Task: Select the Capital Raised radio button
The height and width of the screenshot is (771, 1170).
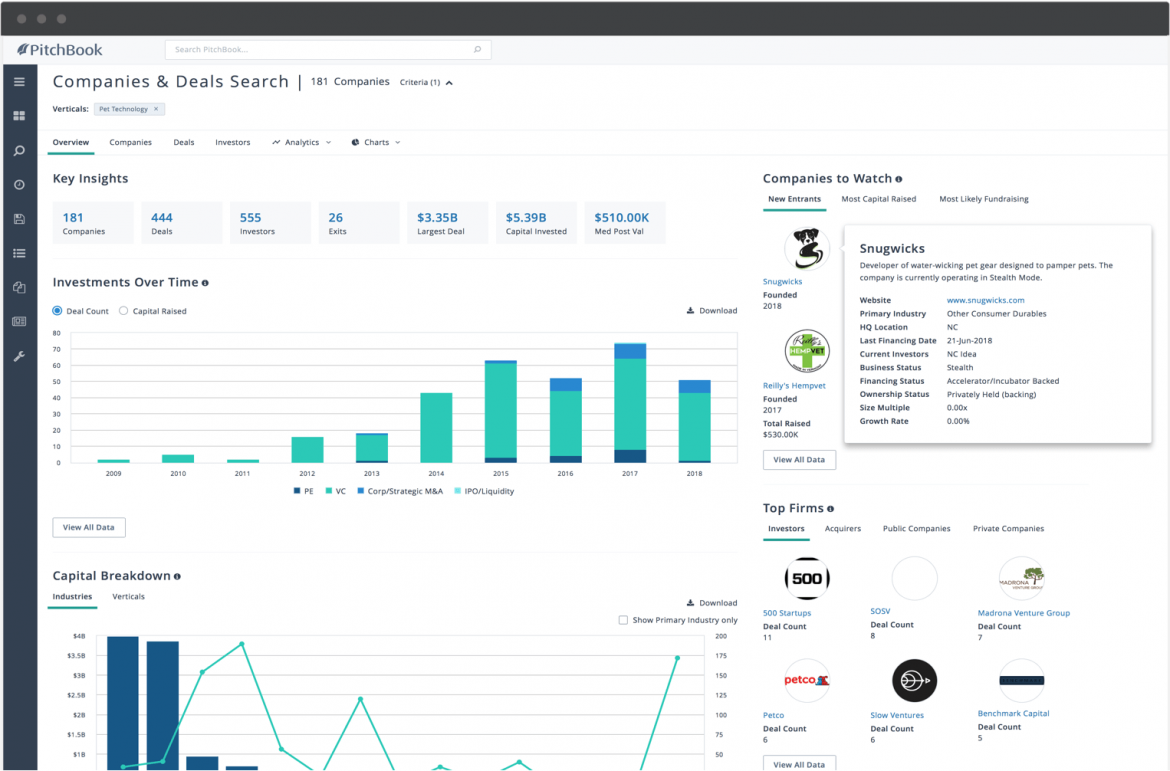Action: pos(124,311)
